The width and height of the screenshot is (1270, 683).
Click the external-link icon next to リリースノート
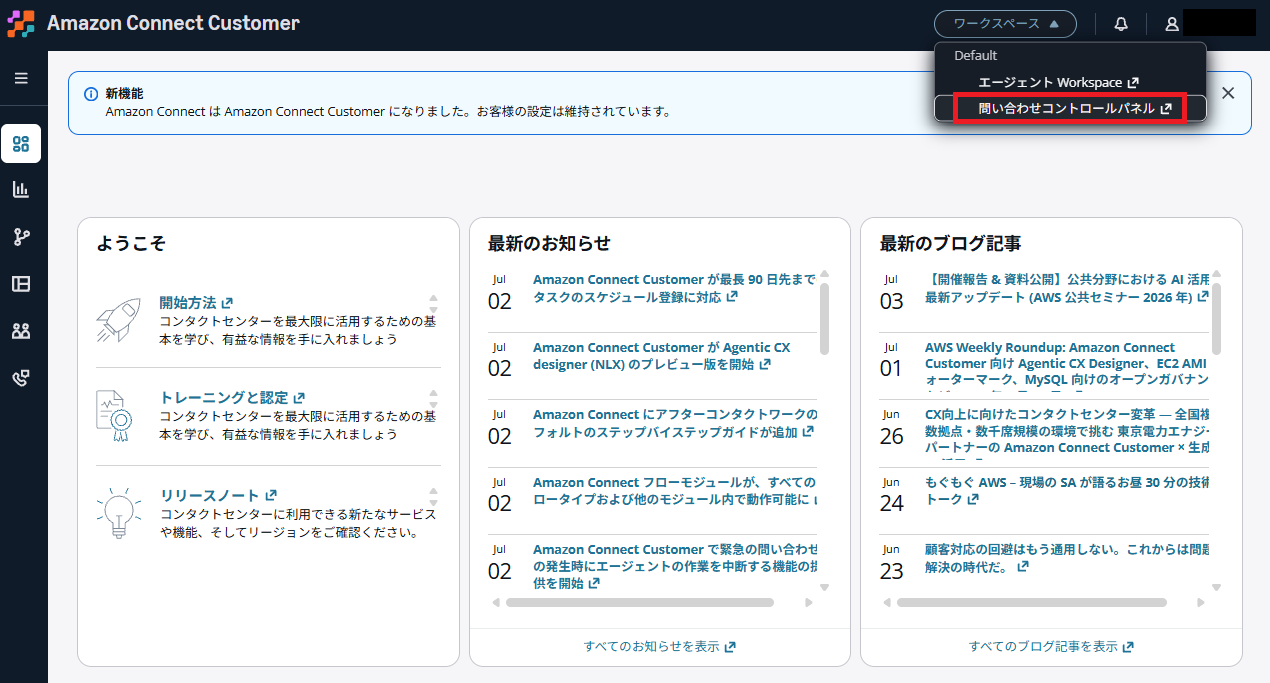click(x=271, y=495)
